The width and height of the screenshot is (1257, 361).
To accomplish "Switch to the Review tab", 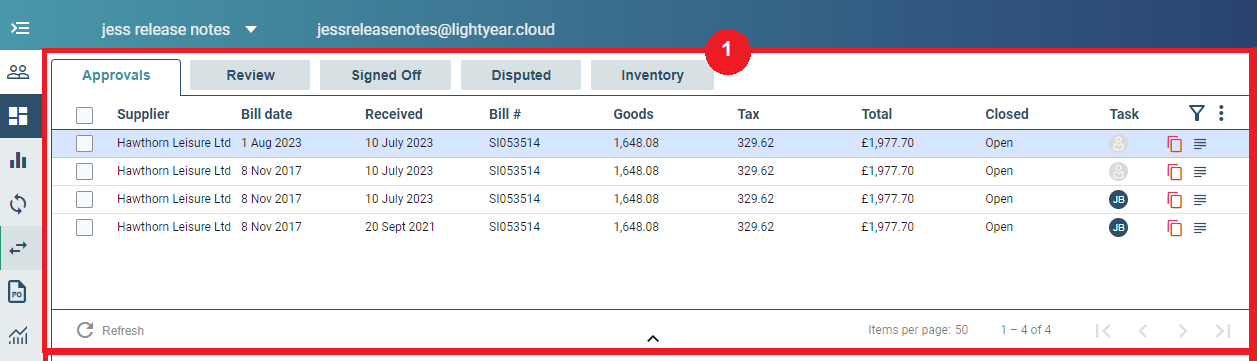I will point(250,75).
